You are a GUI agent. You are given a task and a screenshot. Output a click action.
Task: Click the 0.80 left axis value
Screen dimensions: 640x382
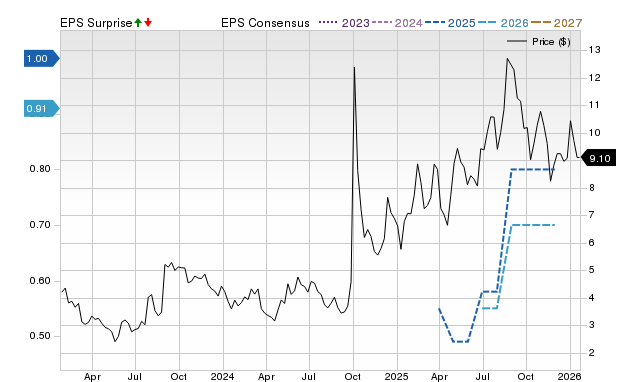coord(40,169)
